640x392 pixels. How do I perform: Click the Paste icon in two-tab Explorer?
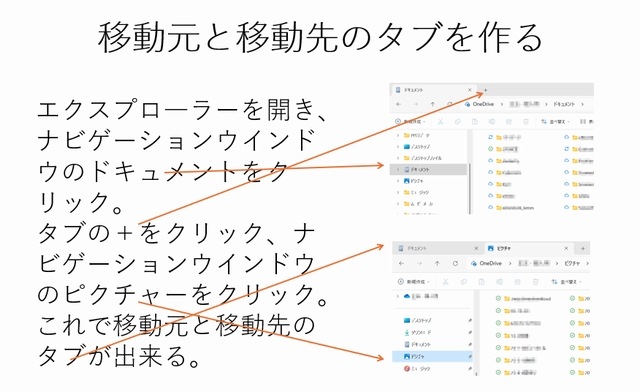(x=481, y=282)
